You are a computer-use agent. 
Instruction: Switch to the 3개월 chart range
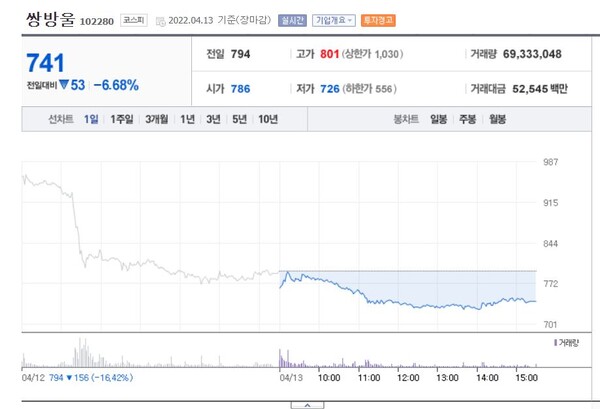coord(157,119)
